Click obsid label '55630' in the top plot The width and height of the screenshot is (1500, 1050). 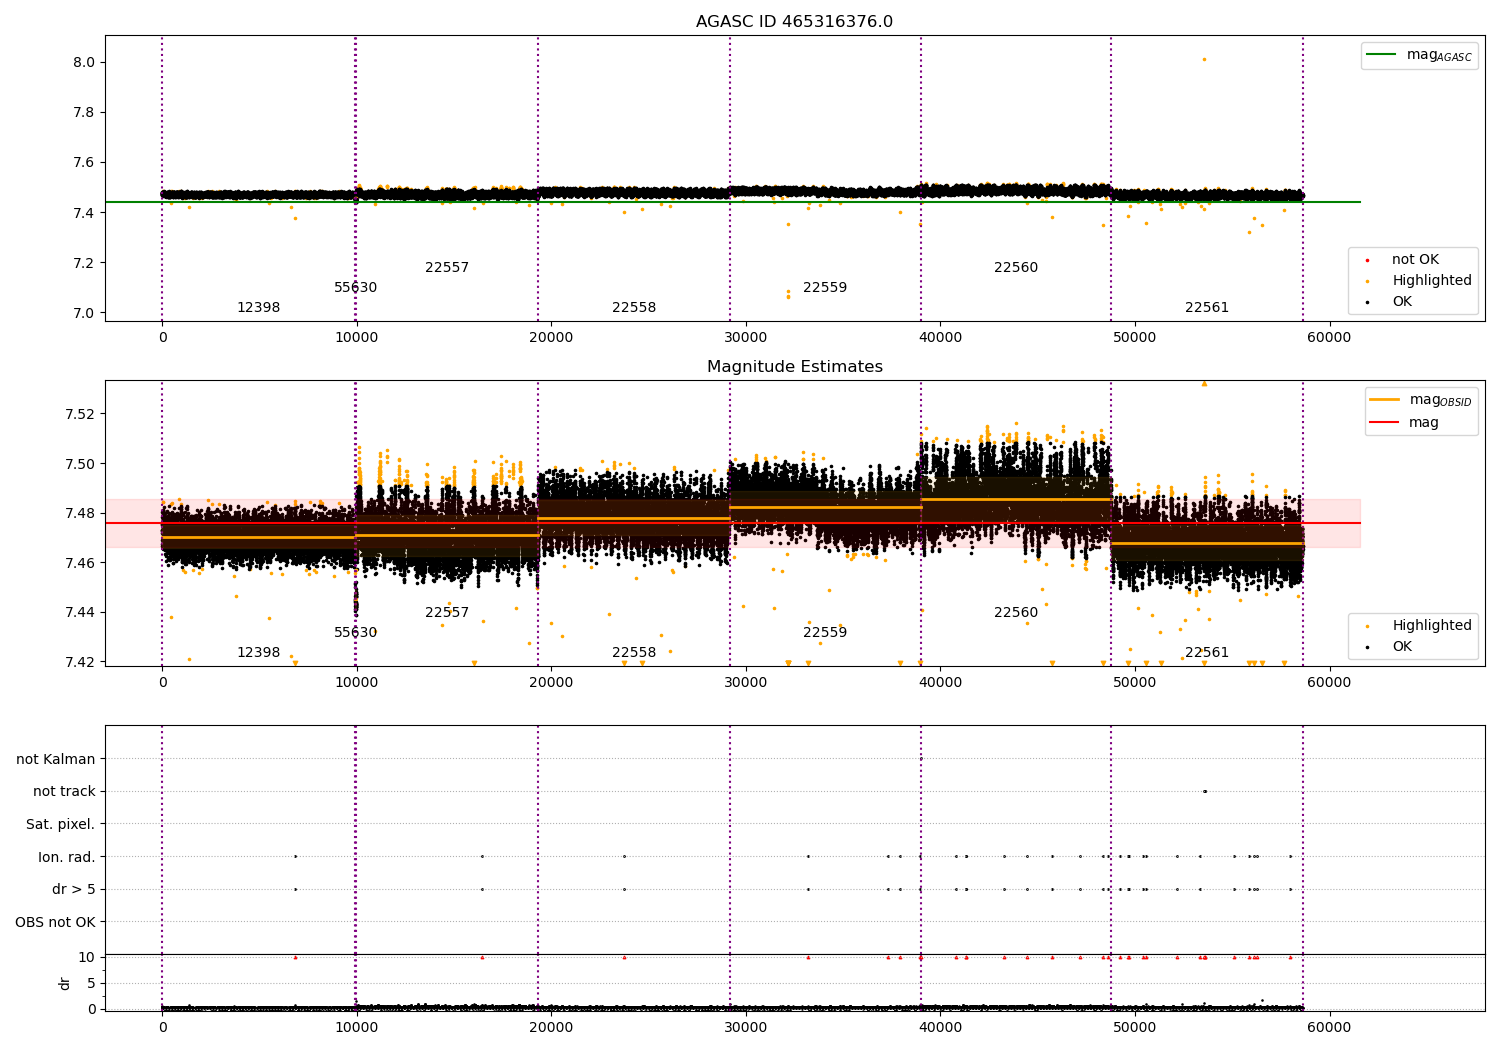[x=356, y=288]
